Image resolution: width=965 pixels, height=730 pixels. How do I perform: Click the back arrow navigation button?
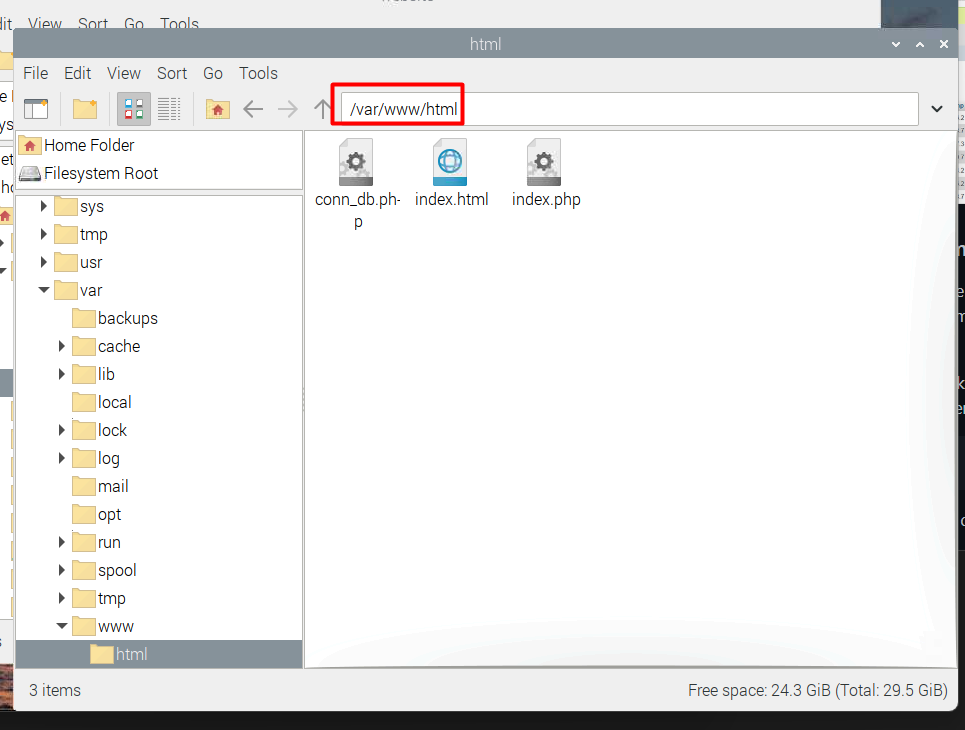pyautogui.click(x=253, y=109)
